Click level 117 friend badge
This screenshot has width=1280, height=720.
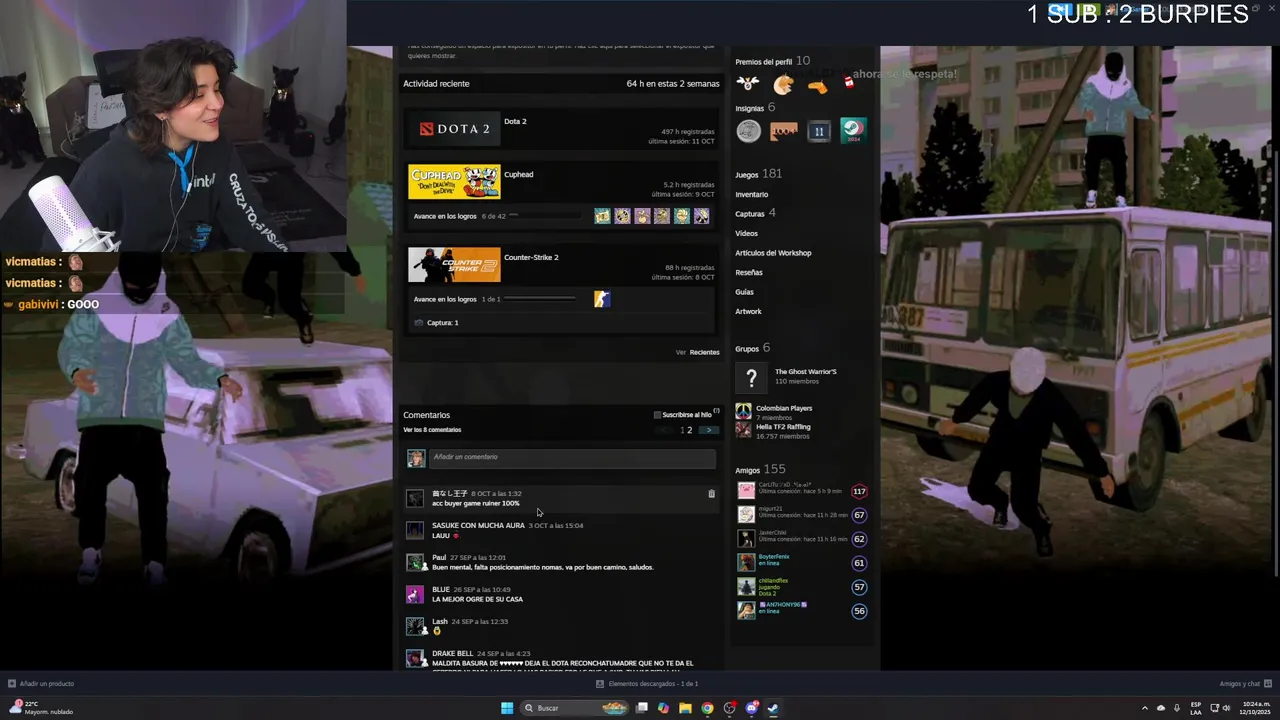pyautogui.click(x=859, y=491)
